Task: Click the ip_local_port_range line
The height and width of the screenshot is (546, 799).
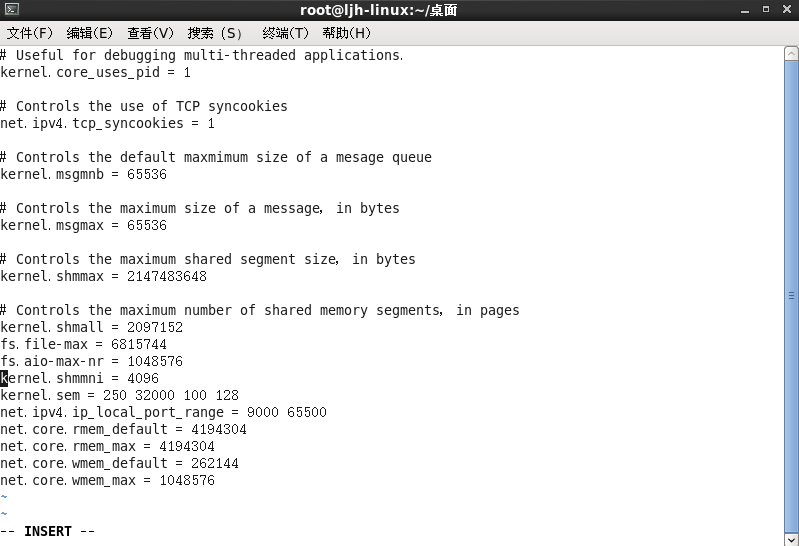Action: pyautogui.click(x=164, y=412)
